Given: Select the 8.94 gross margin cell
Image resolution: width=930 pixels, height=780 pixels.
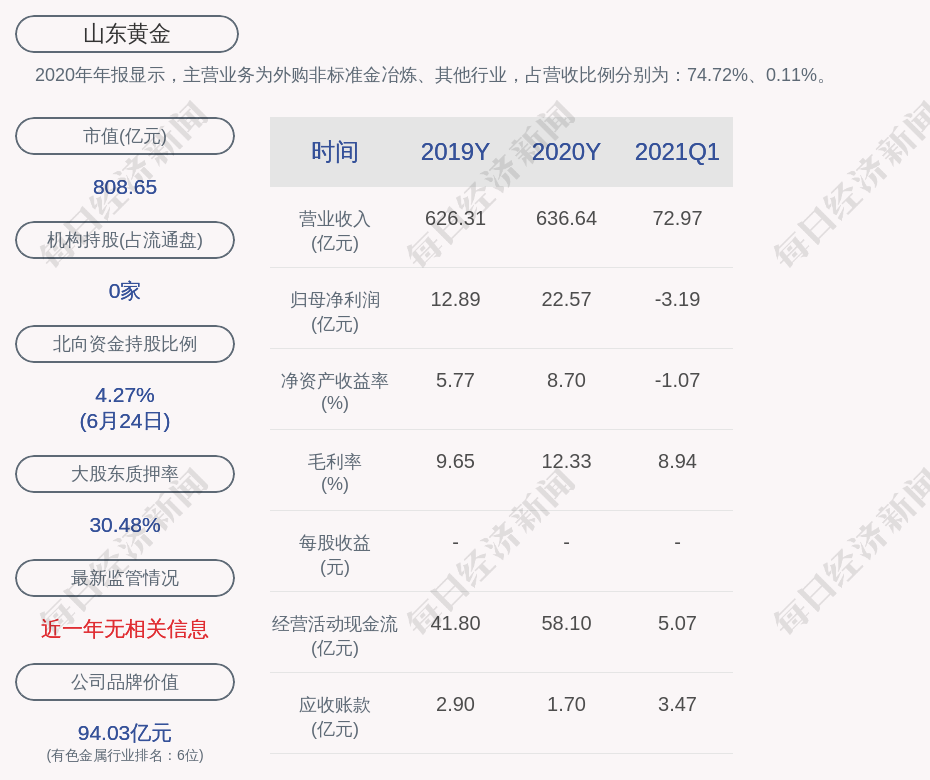Looking at the screenshot, I should pos(677,461).
